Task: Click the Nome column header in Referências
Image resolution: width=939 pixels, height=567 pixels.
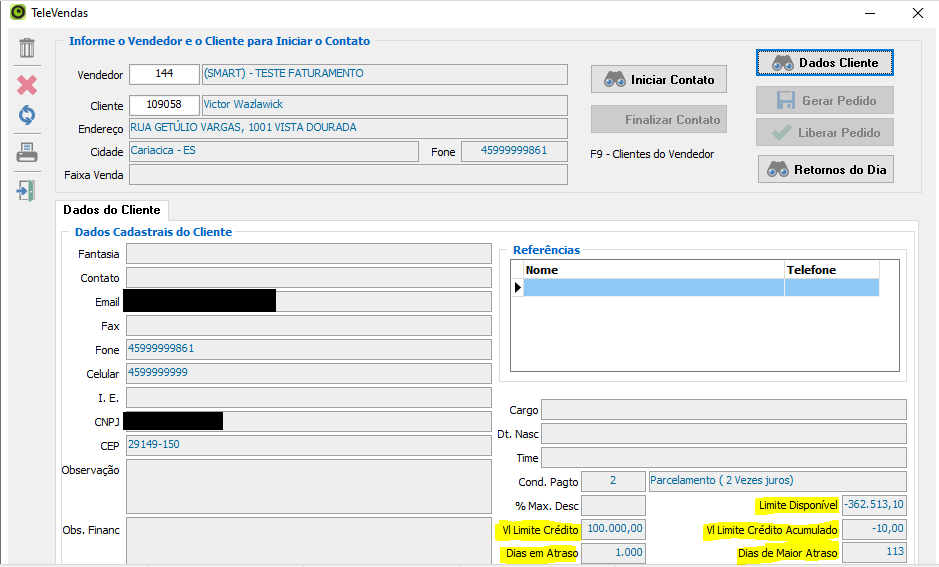Action: click(x=653, y=270)
